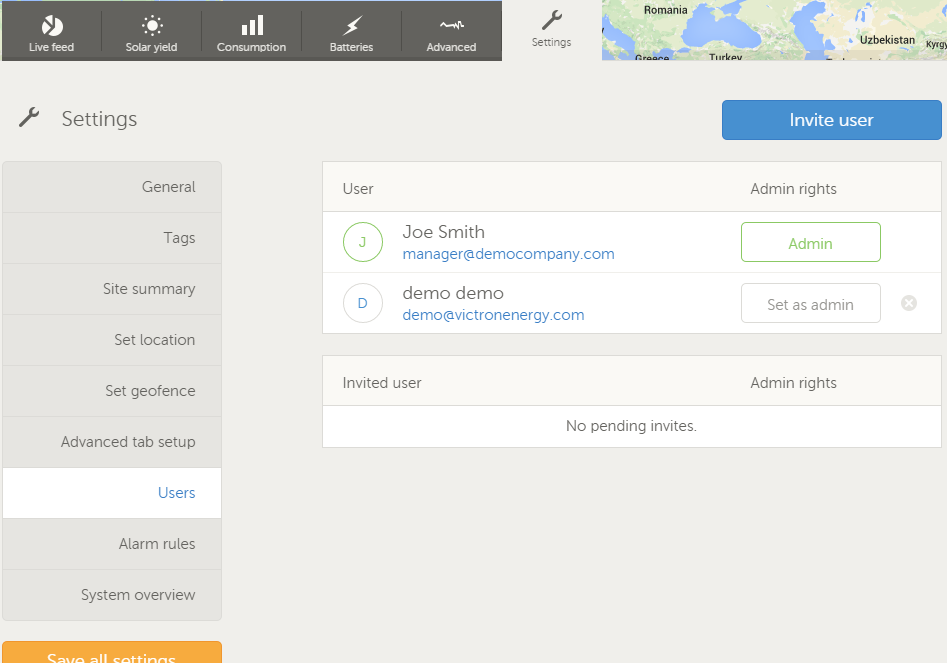Toggle Joe Smith's Admin rights button
Screen dimensions: 947x663
[810, 242]
